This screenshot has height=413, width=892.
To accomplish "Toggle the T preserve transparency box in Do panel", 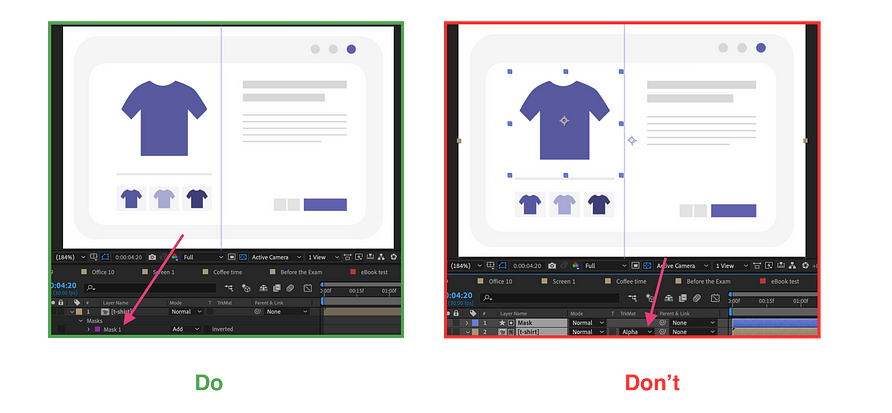I will click(210, 311).
